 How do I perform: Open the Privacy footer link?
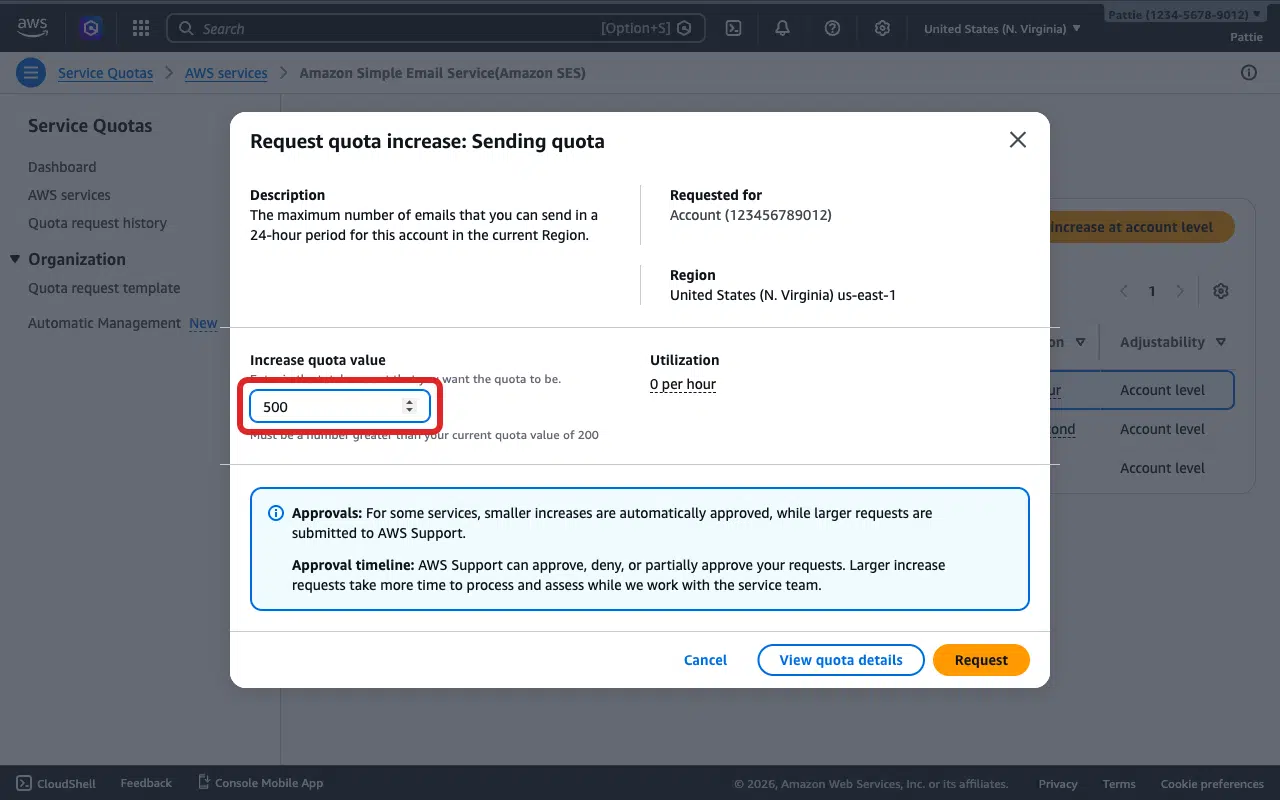coord(1058,784)
